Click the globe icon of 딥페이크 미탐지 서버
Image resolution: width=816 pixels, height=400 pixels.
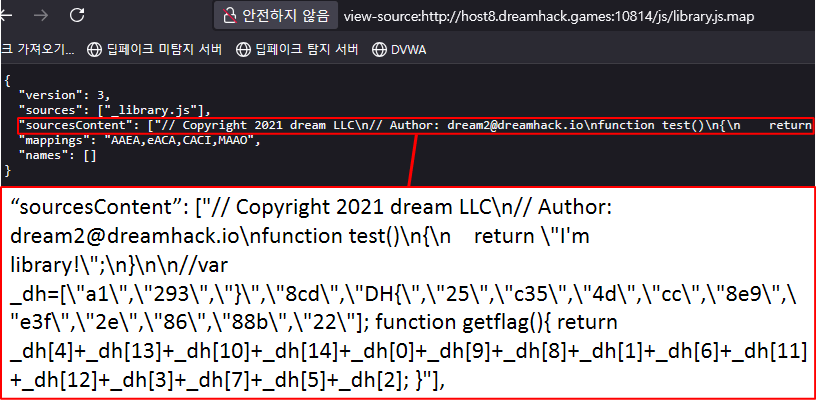(95, 49)
